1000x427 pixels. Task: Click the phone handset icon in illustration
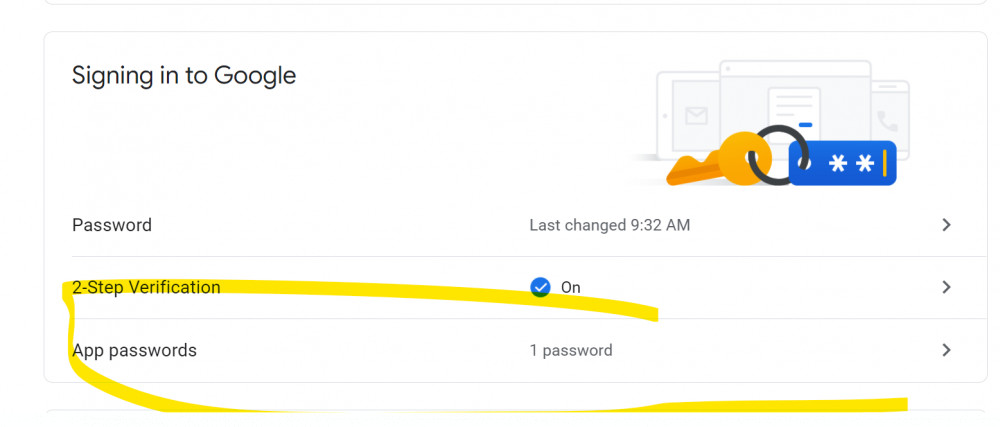tap(886, 120)
